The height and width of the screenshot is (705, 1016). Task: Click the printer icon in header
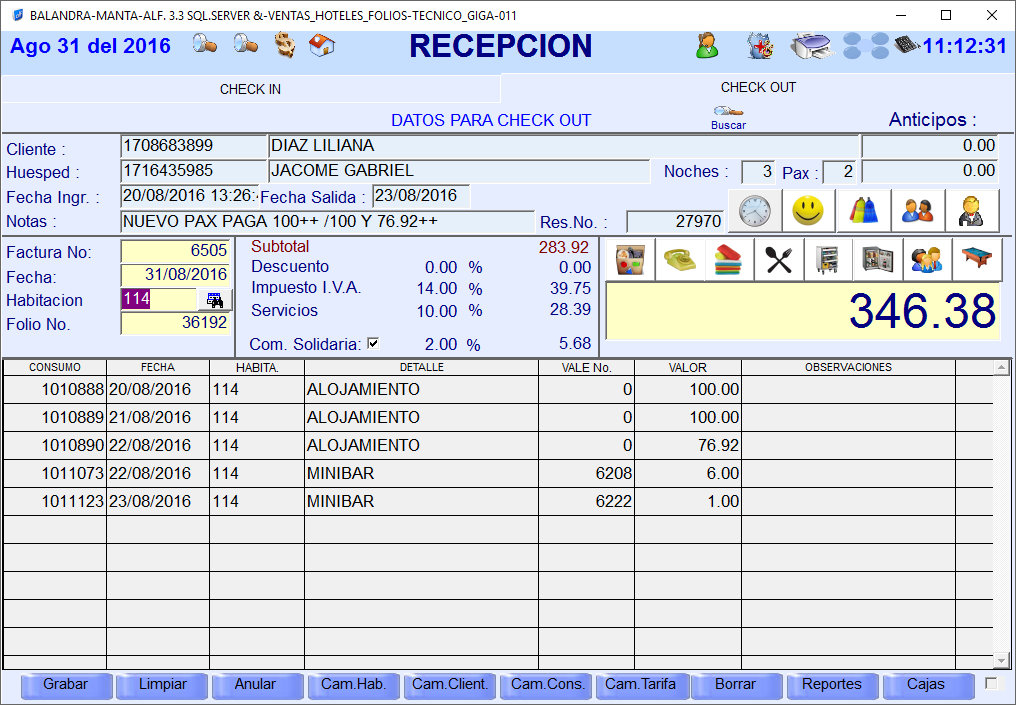coord(809,46)
